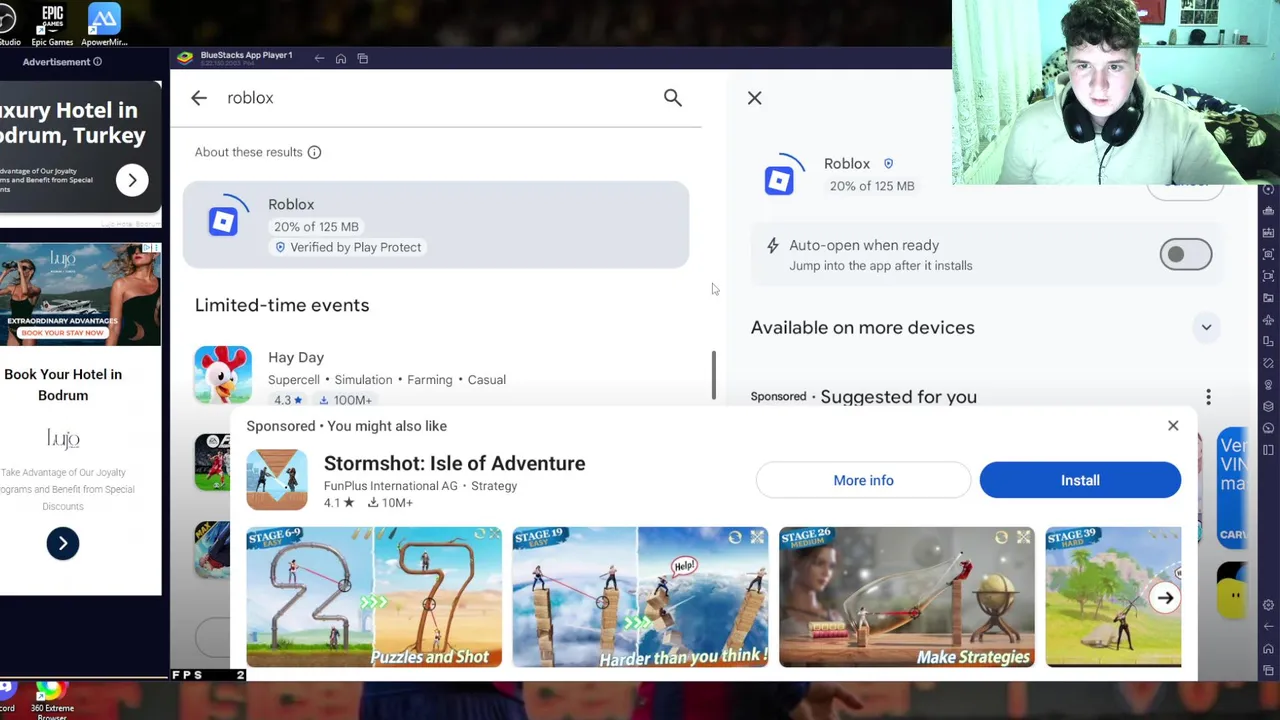Dismiss the Stormshot sponsored banner
Screen dimensions: 1280x720
pyautogui.click(x=1173, y=426)
